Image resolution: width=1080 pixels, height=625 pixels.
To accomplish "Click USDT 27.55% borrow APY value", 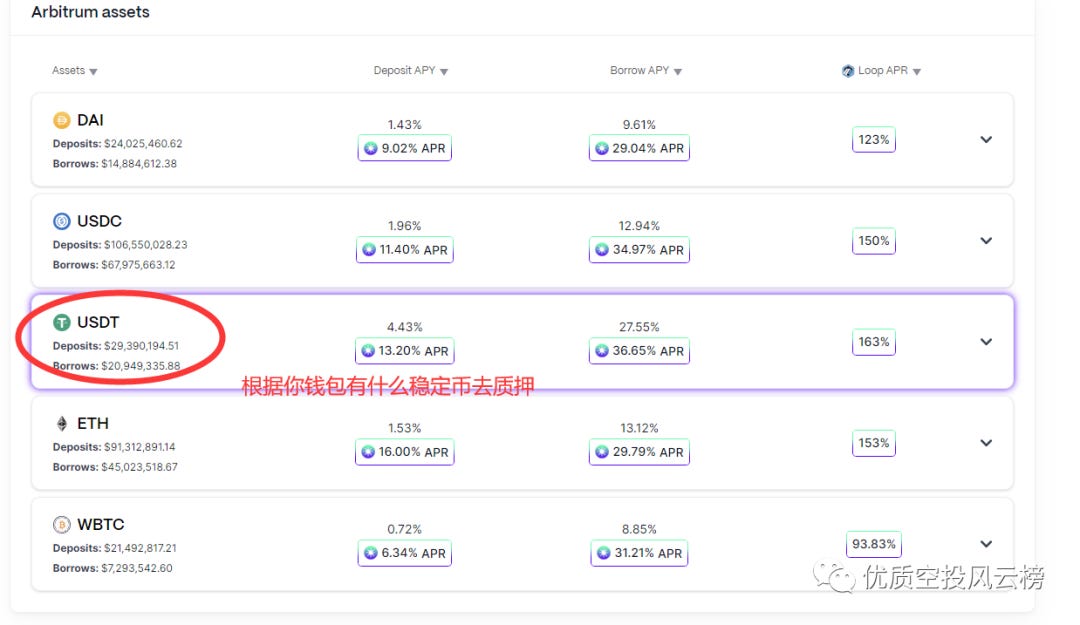I will pos(639,327).
